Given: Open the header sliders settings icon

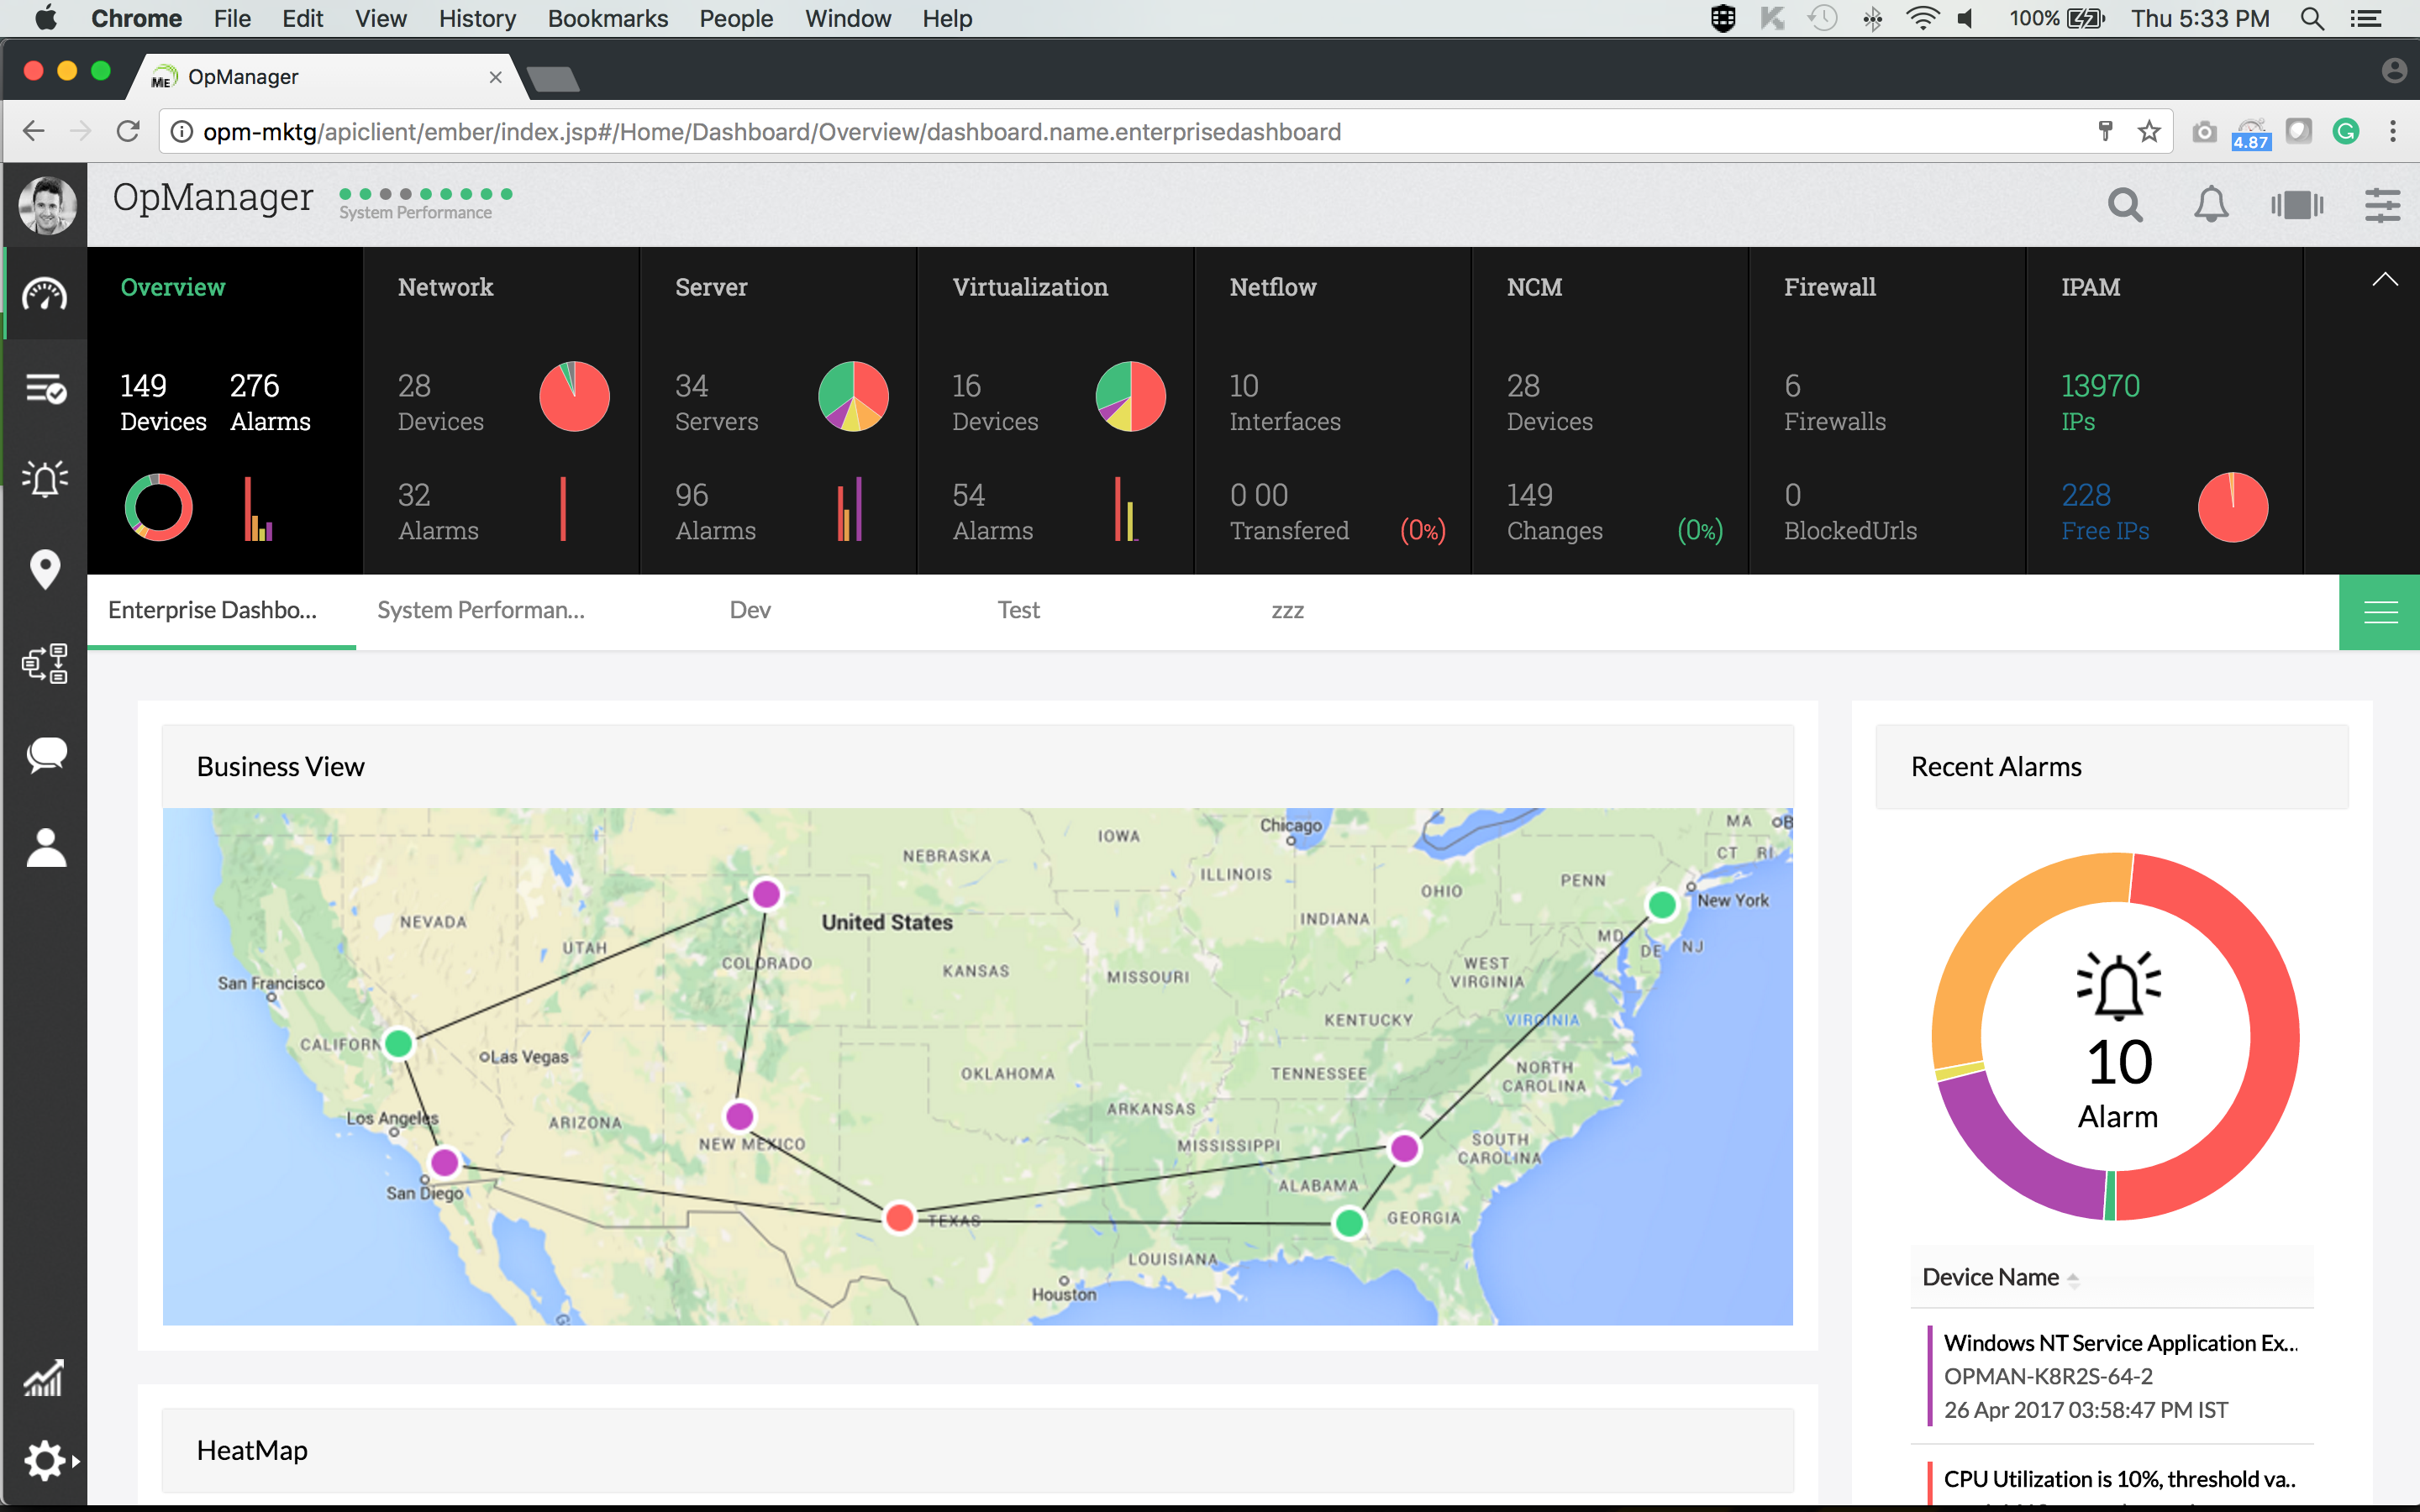Looking at the screenshot, I should (2382, 205).
